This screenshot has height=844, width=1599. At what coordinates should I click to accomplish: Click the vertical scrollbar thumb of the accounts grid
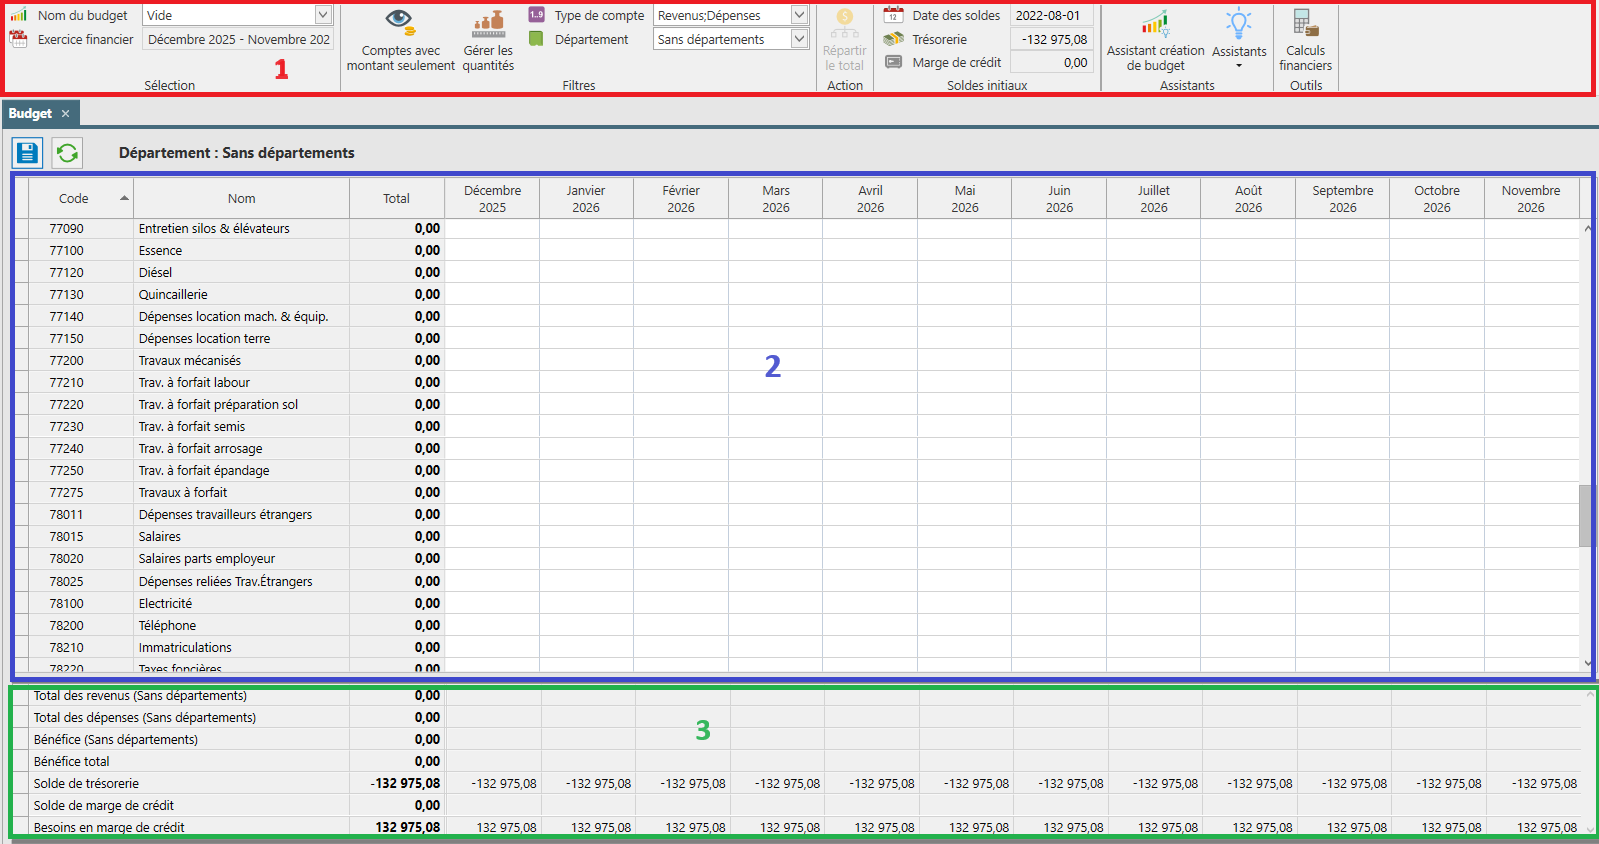1586,516
